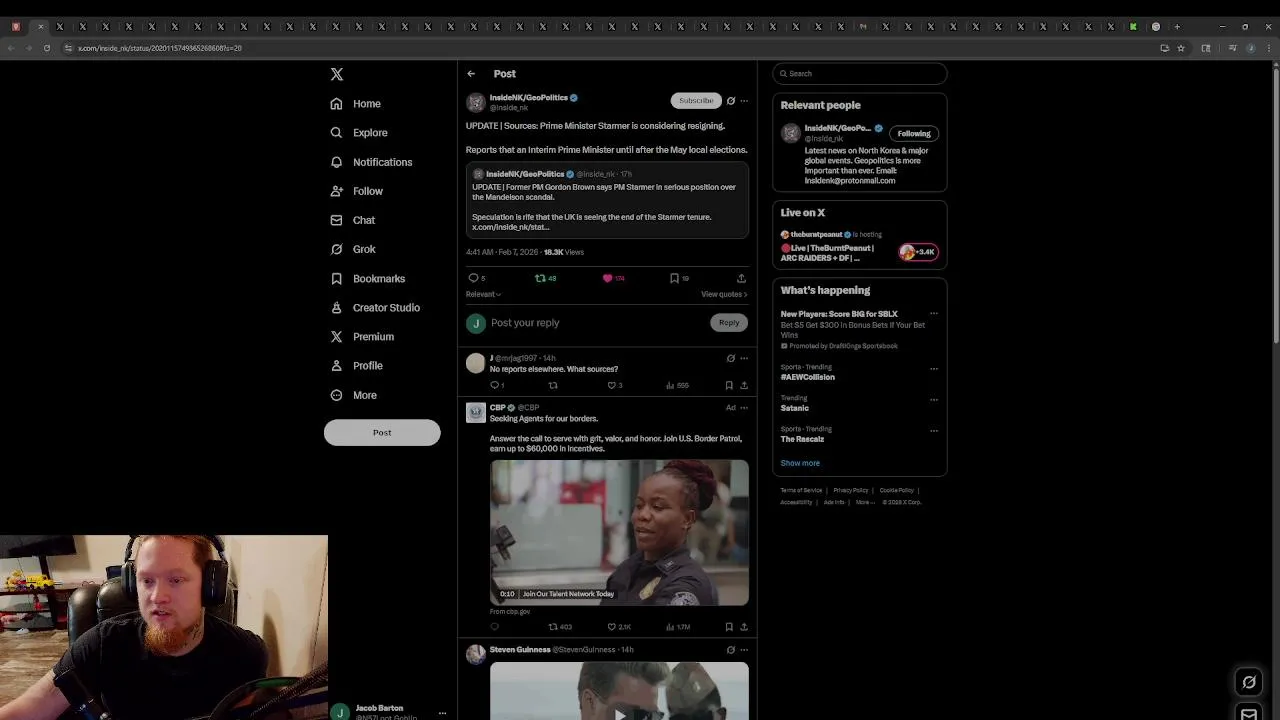
Task: Open Profile in sidebar
Action: tap(357, 366)
